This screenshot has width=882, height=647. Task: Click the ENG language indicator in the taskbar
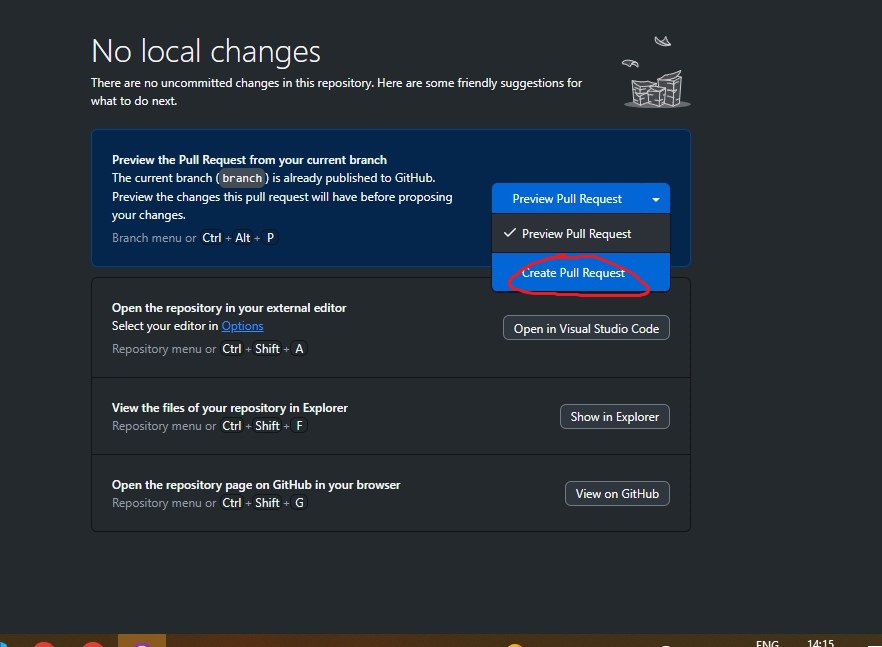[767, 642]
